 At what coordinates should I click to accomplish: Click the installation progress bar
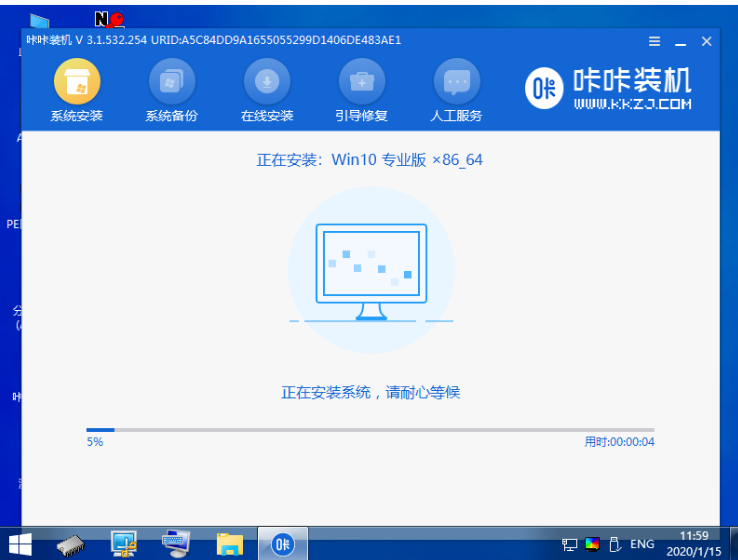(x=370, y=429)
